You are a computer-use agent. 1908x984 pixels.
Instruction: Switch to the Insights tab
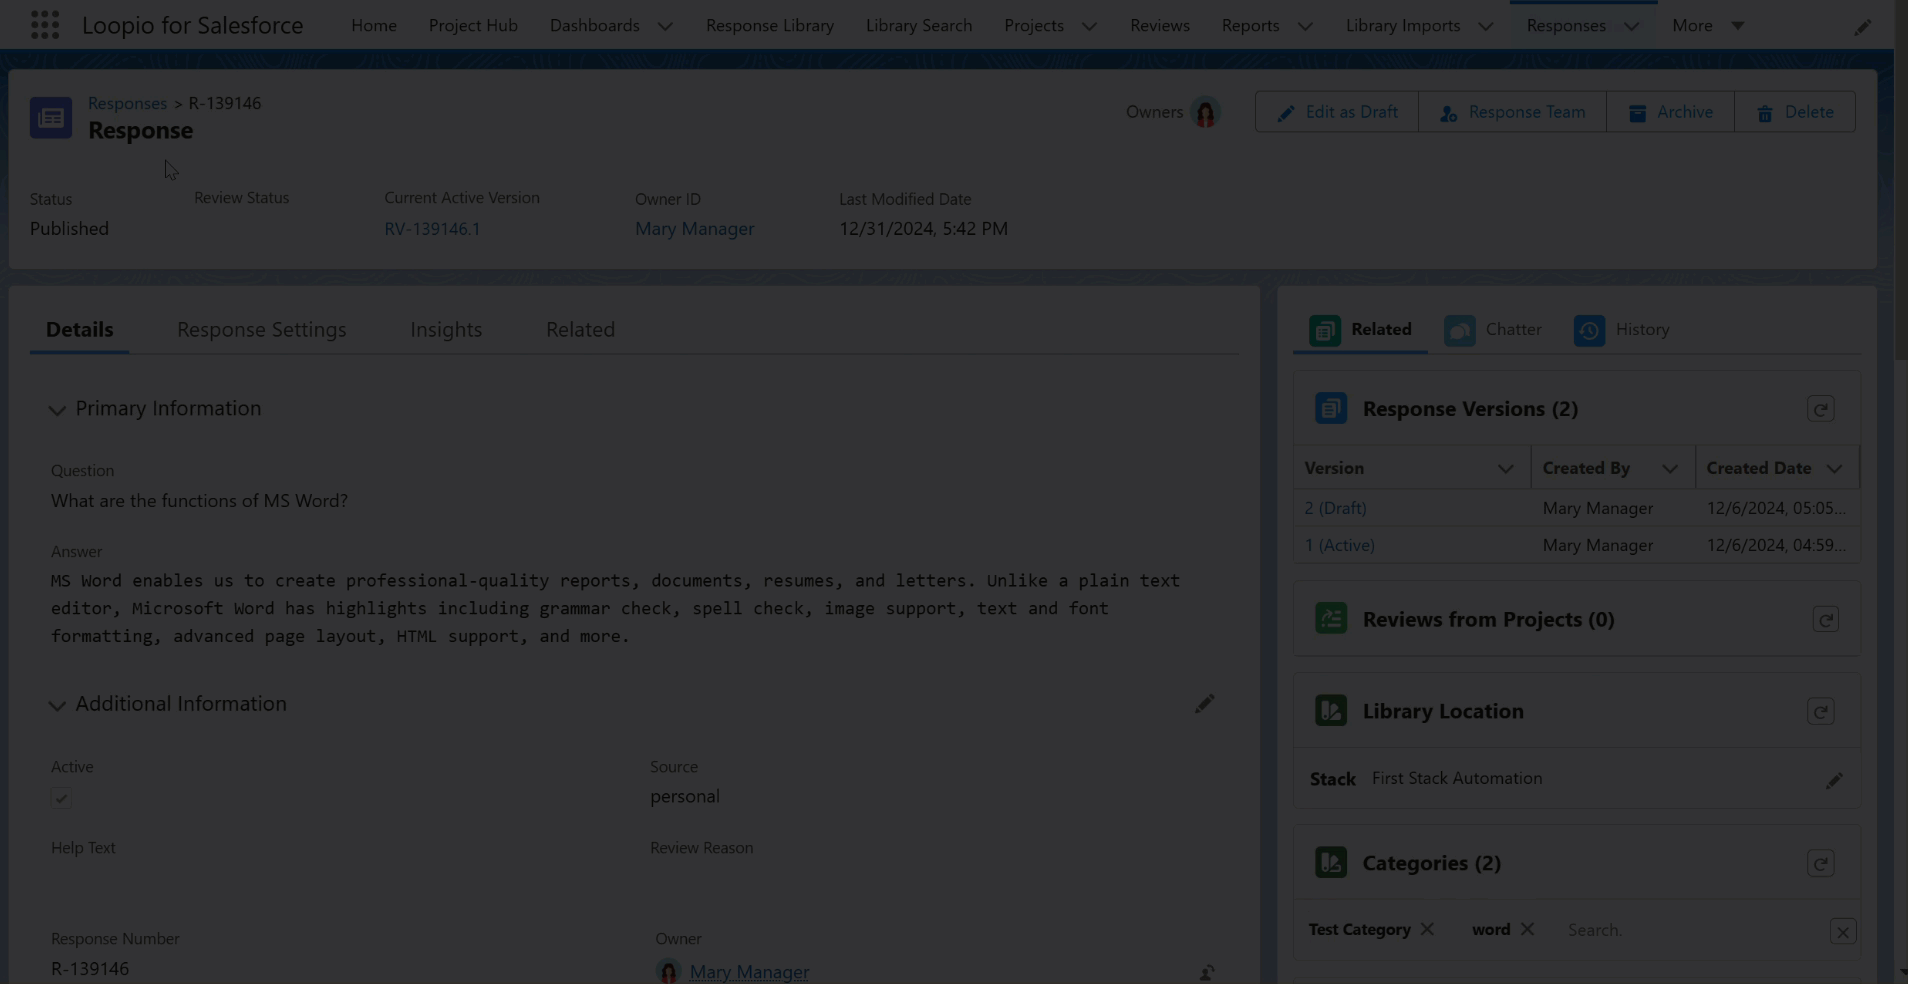[x=446, y=329]
